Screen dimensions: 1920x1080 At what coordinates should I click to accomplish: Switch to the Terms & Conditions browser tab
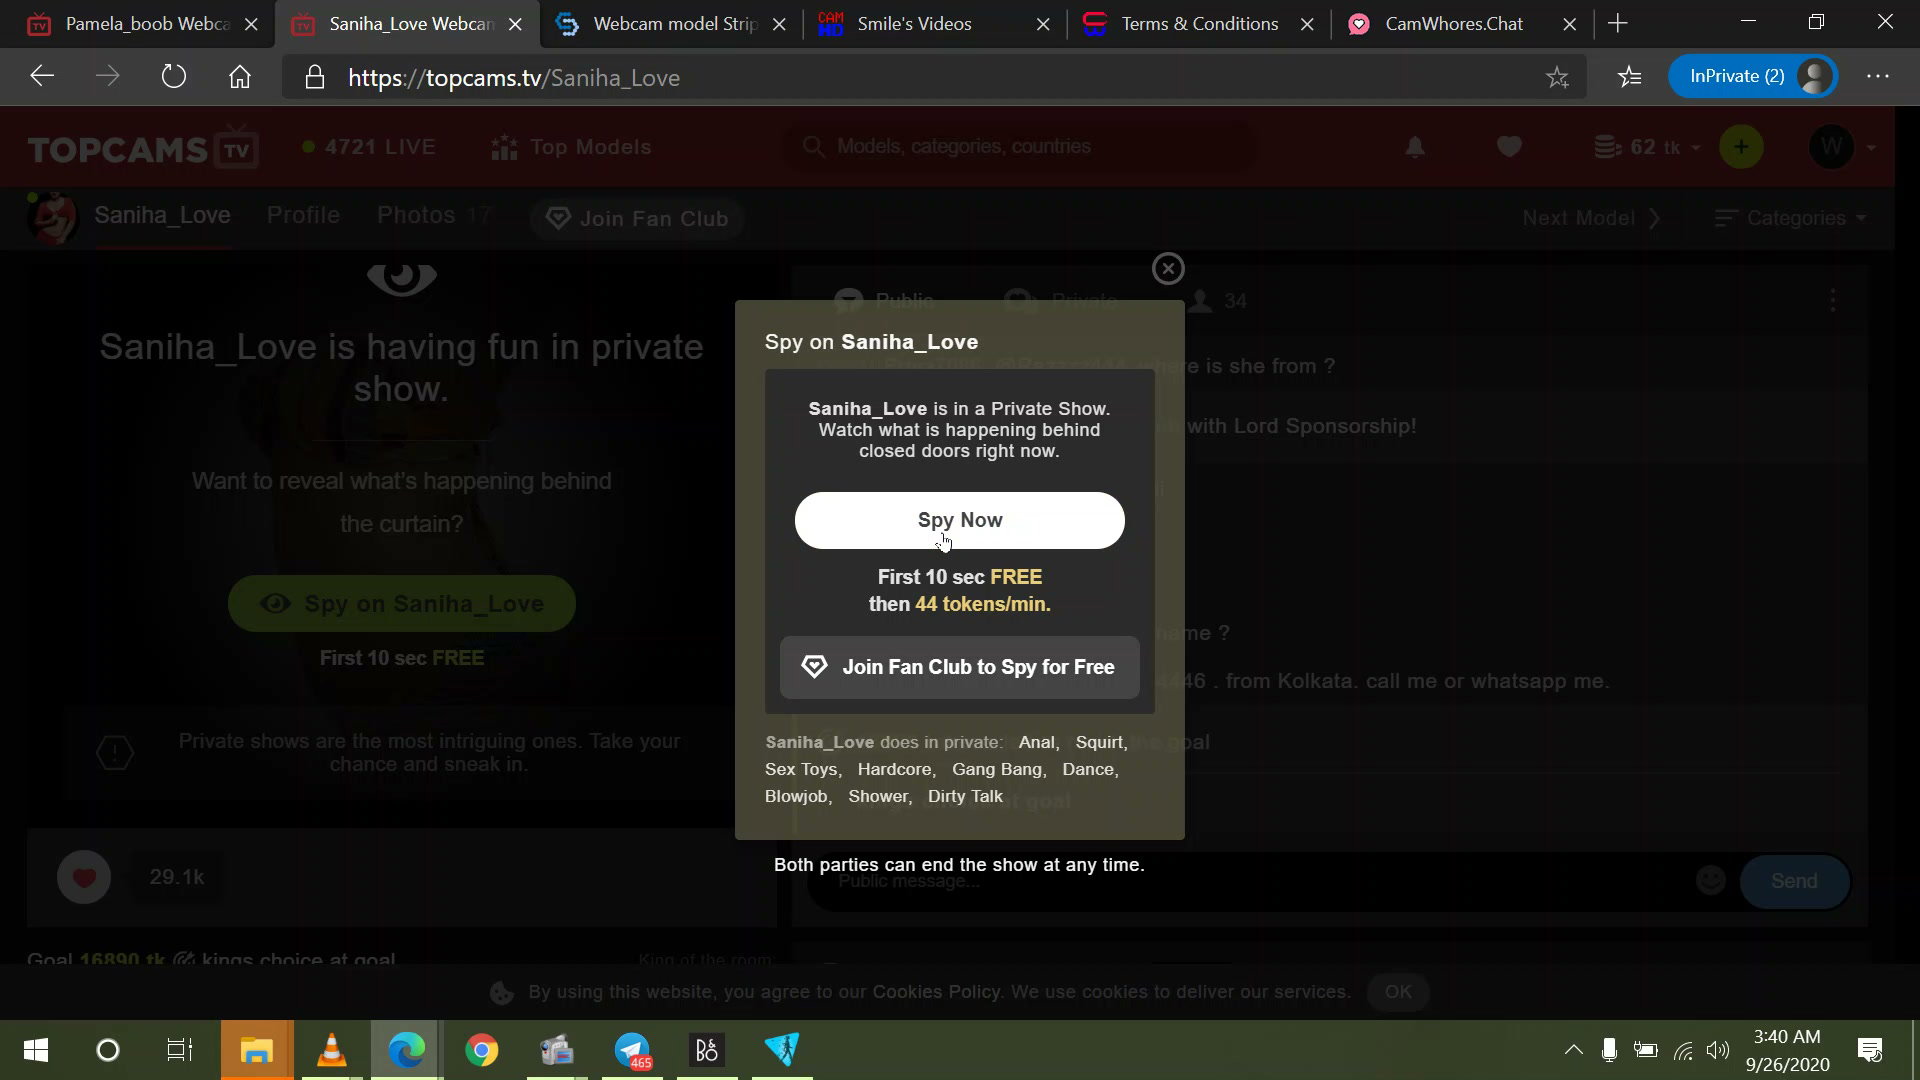pos(1200,24)
